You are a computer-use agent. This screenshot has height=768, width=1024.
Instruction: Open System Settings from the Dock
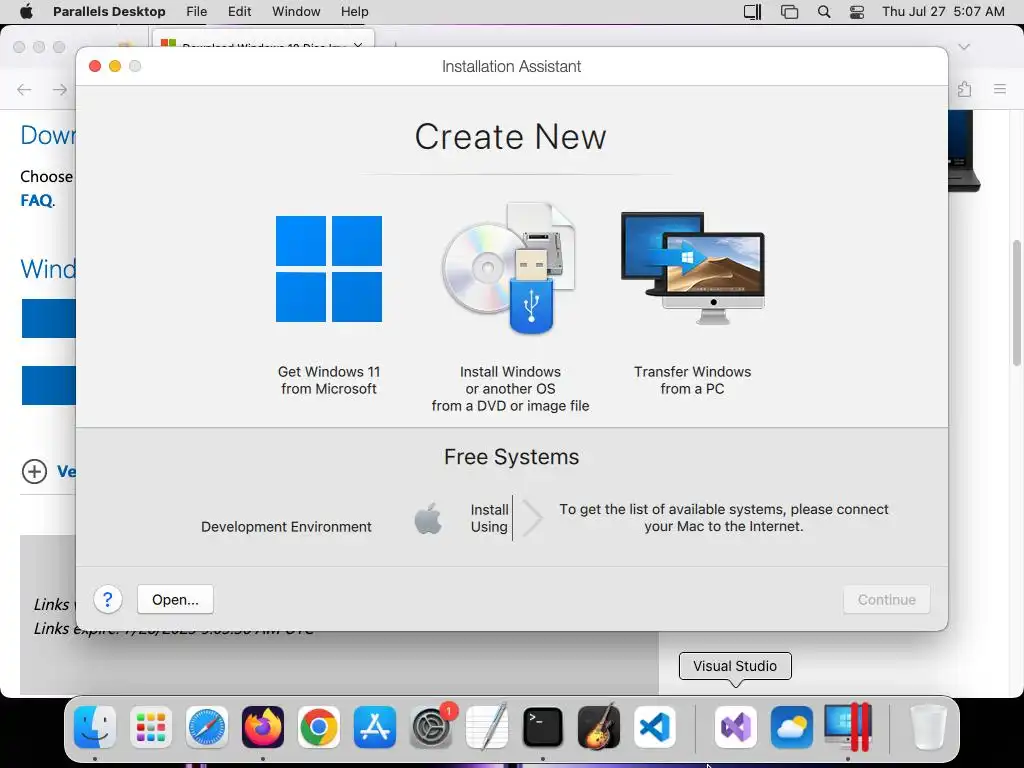pyautogui.click(x=431, y=727)
